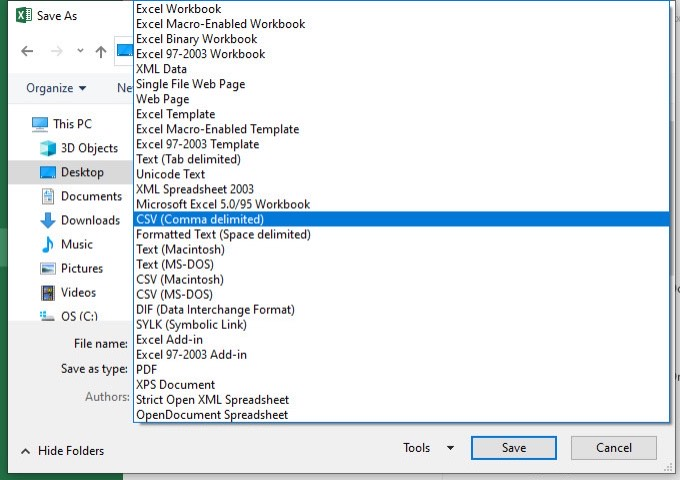Pick Excel 97-2003 Template type
Image resolution: width=680 pixels, height=480 pixels.
pyautogui.click(x=401, y=144)
